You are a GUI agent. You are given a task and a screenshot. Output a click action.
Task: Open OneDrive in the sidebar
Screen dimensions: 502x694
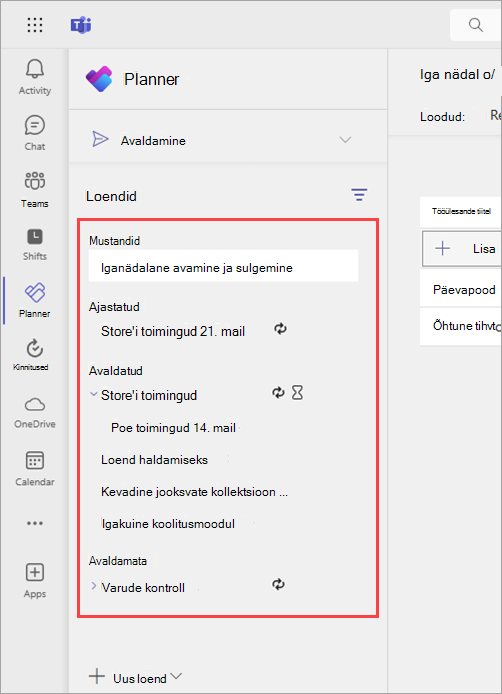35,413
